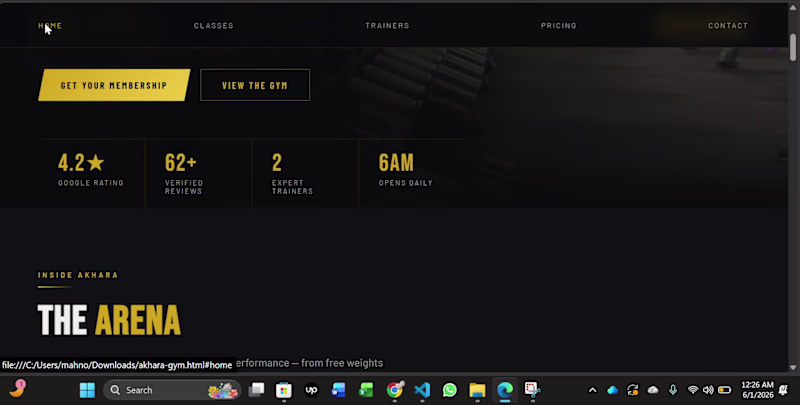Open the Upwork app icon

311,390
